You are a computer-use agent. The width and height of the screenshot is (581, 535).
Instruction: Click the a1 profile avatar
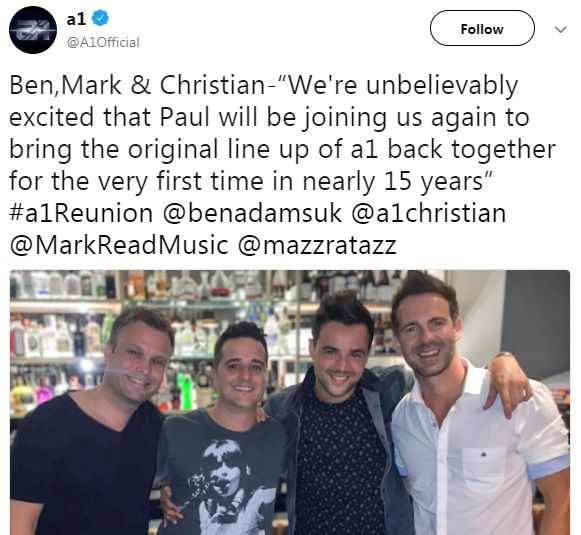click(x=33, y=30)
